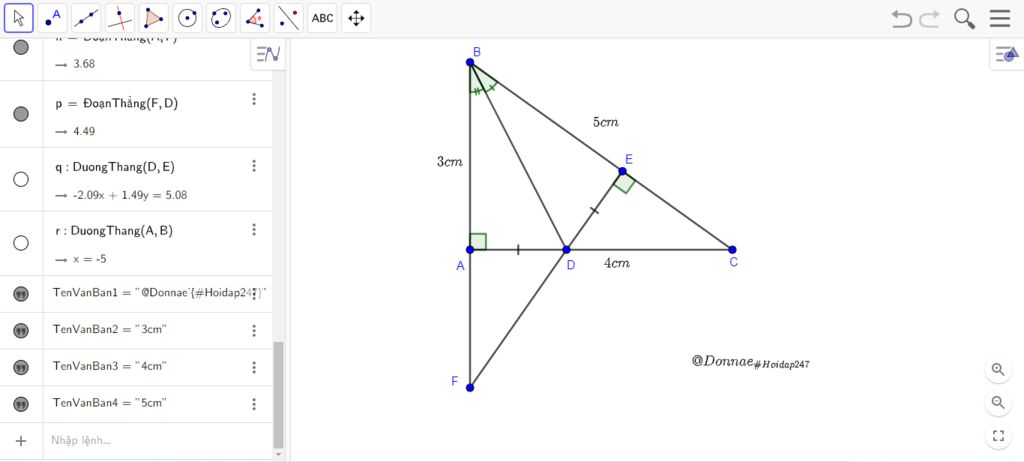
Task: Open the main hamburger menu
Action: click(x=1000, y=18)
